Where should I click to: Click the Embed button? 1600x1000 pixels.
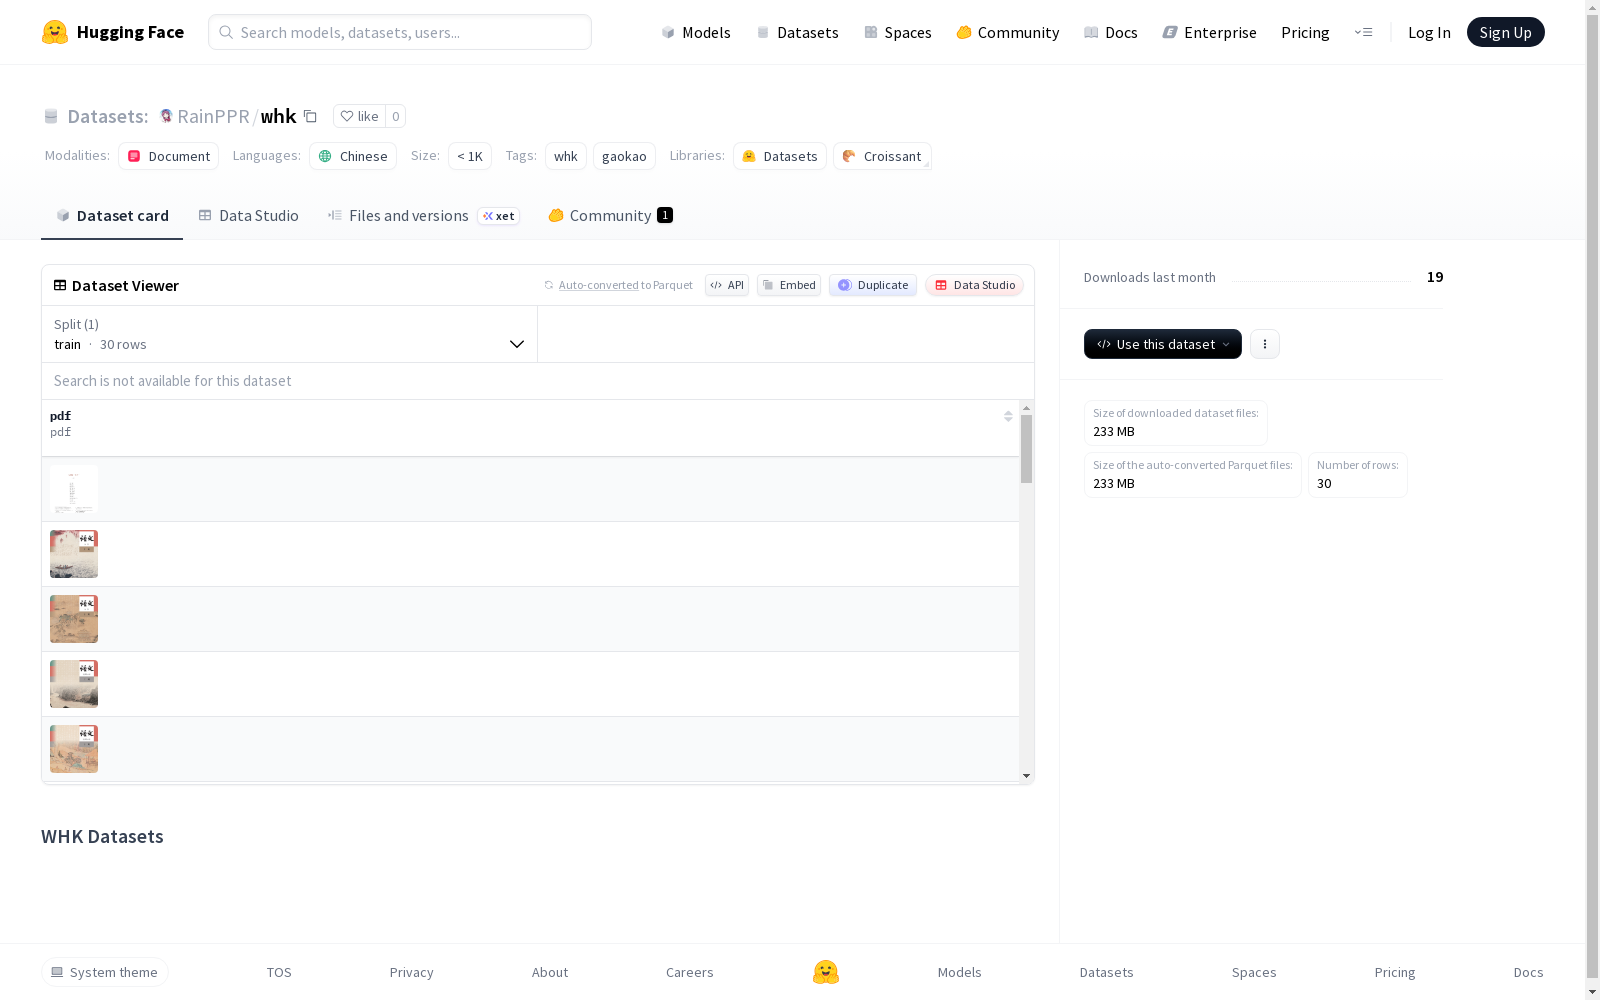coord(789,285)
